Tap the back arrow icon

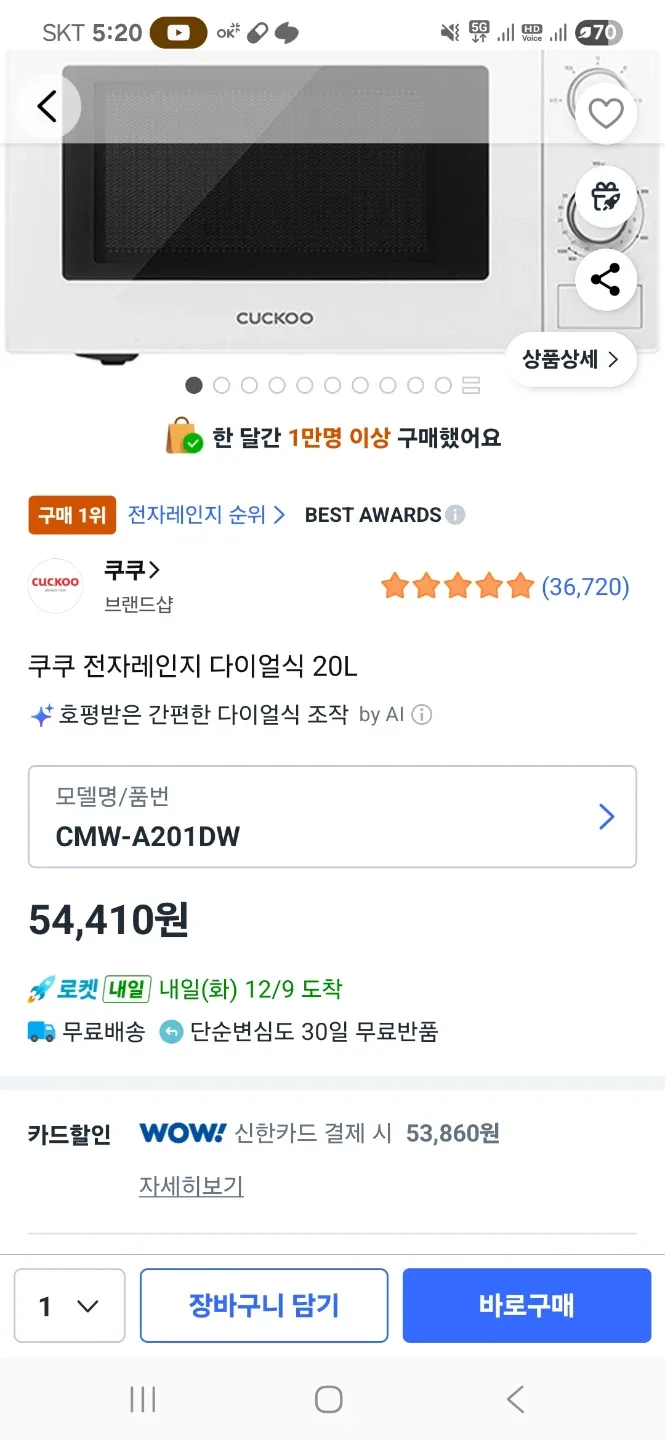coord(46,106)
